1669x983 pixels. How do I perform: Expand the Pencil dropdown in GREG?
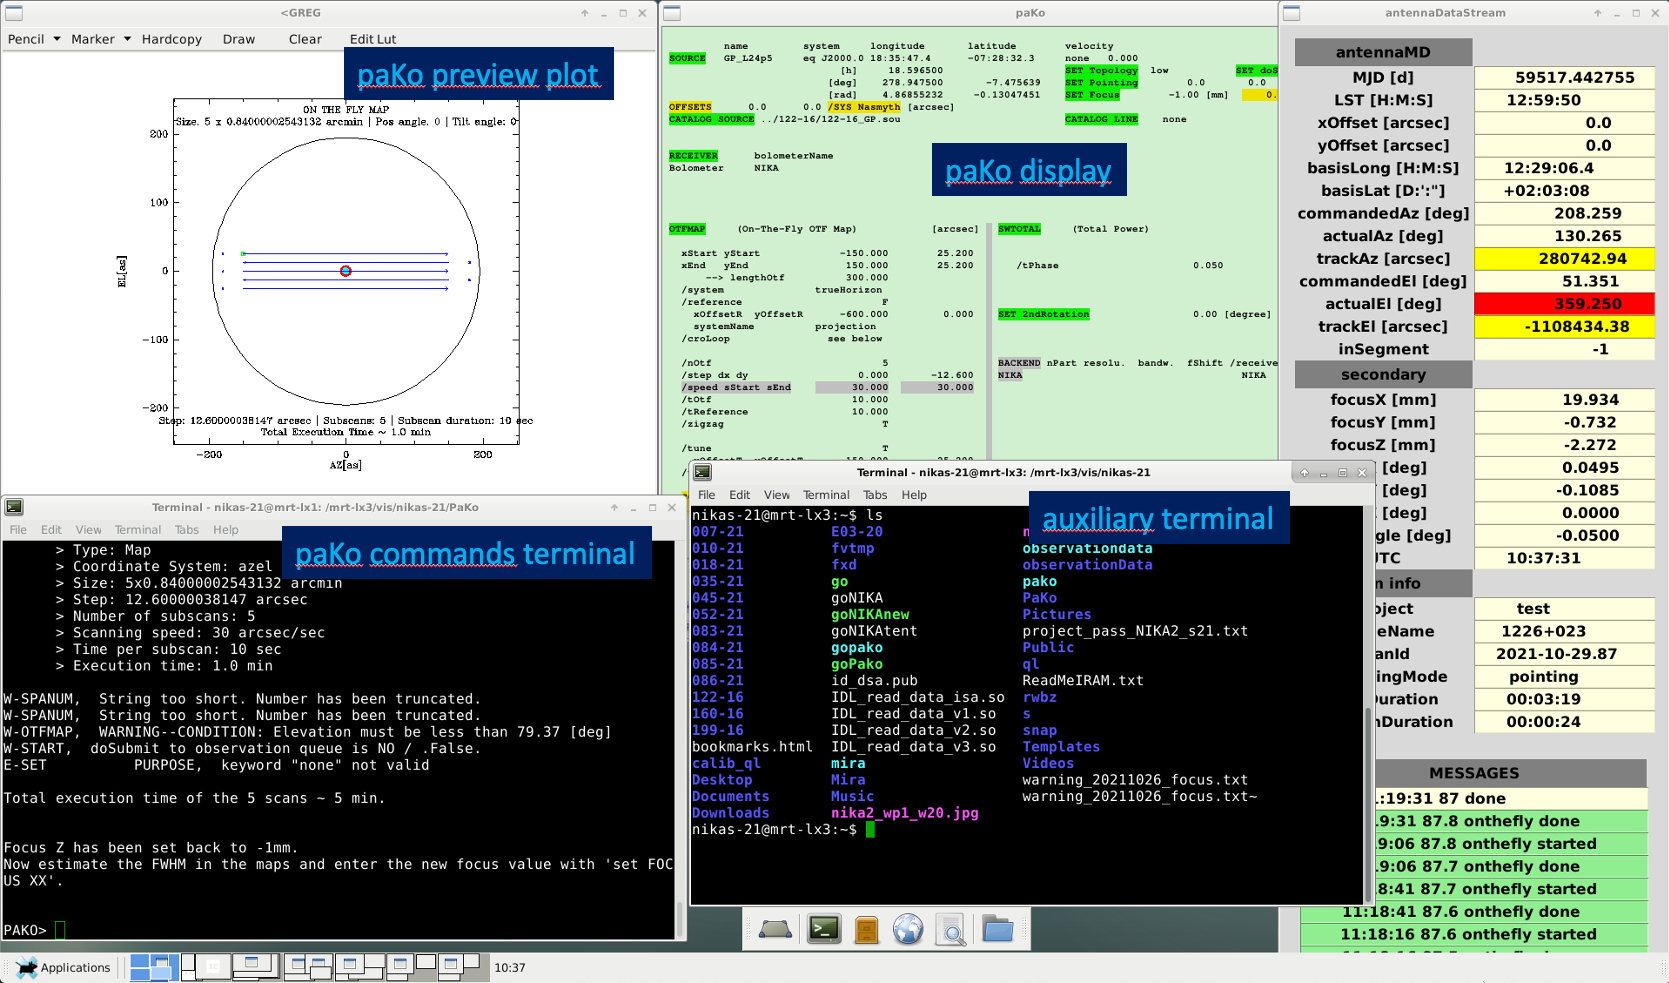(x=57, y=39)
